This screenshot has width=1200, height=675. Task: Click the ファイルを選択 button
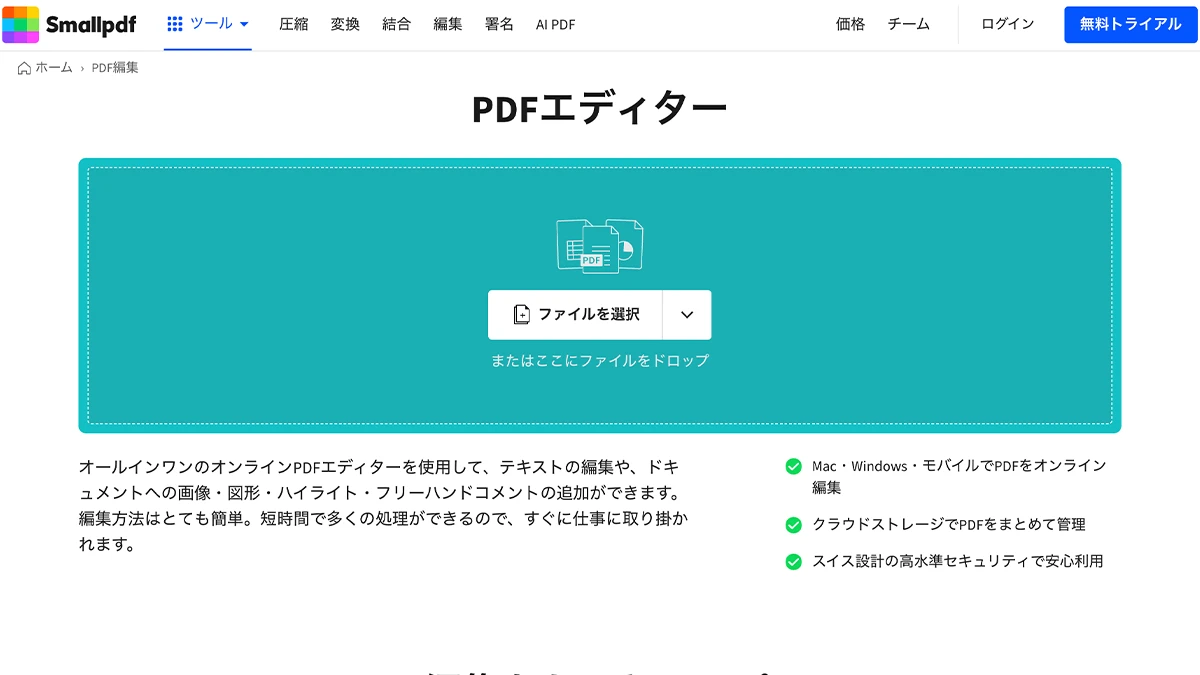click(x=575, y=314)
